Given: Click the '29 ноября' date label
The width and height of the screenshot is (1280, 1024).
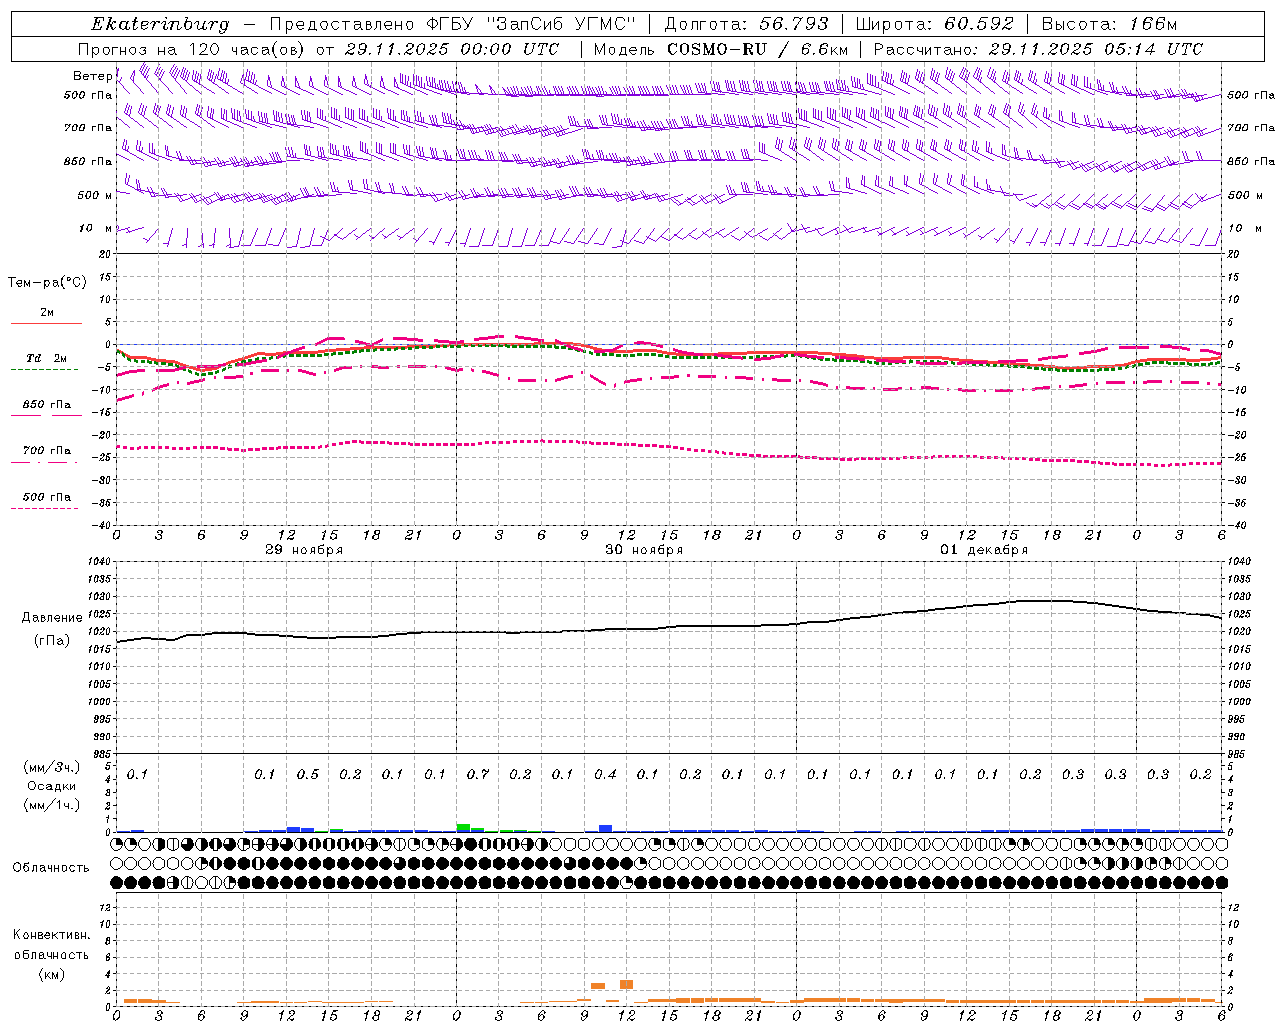Looking at the screenshot, I should click(304, 550).
